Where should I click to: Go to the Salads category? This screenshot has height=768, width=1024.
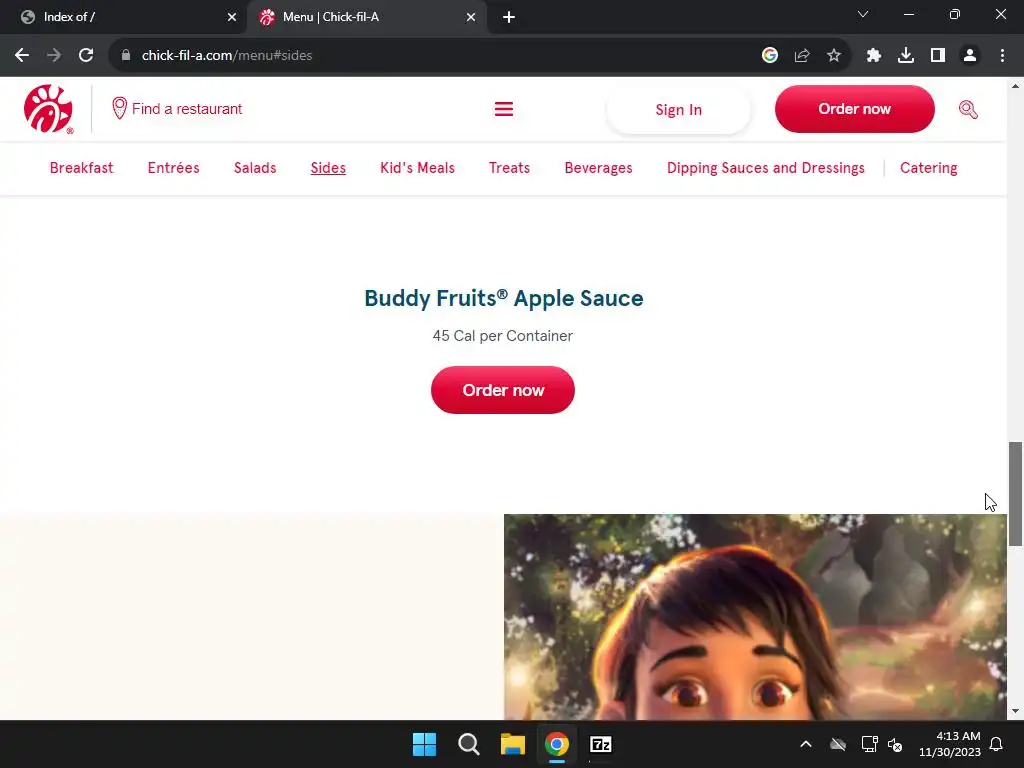coord(255,168)
